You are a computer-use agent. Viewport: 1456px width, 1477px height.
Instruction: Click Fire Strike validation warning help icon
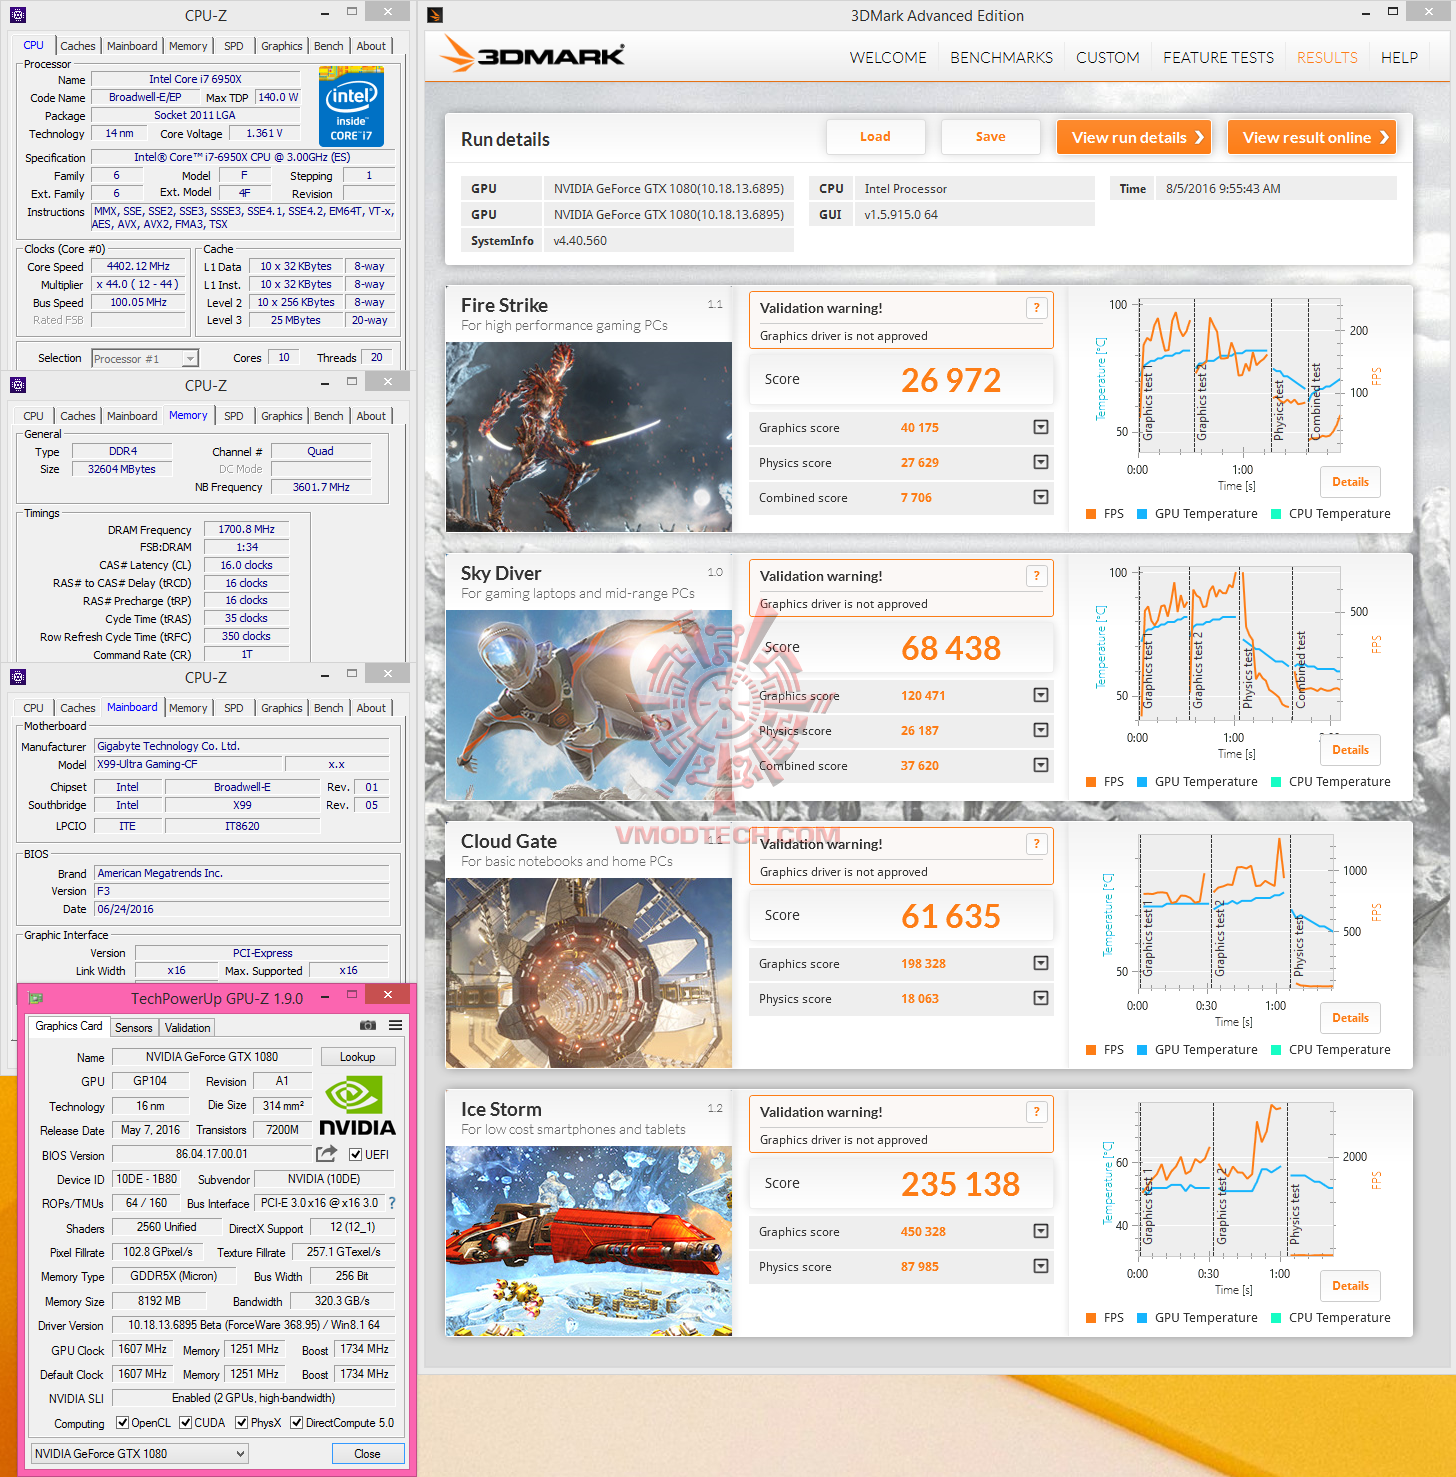point(1037,308)
